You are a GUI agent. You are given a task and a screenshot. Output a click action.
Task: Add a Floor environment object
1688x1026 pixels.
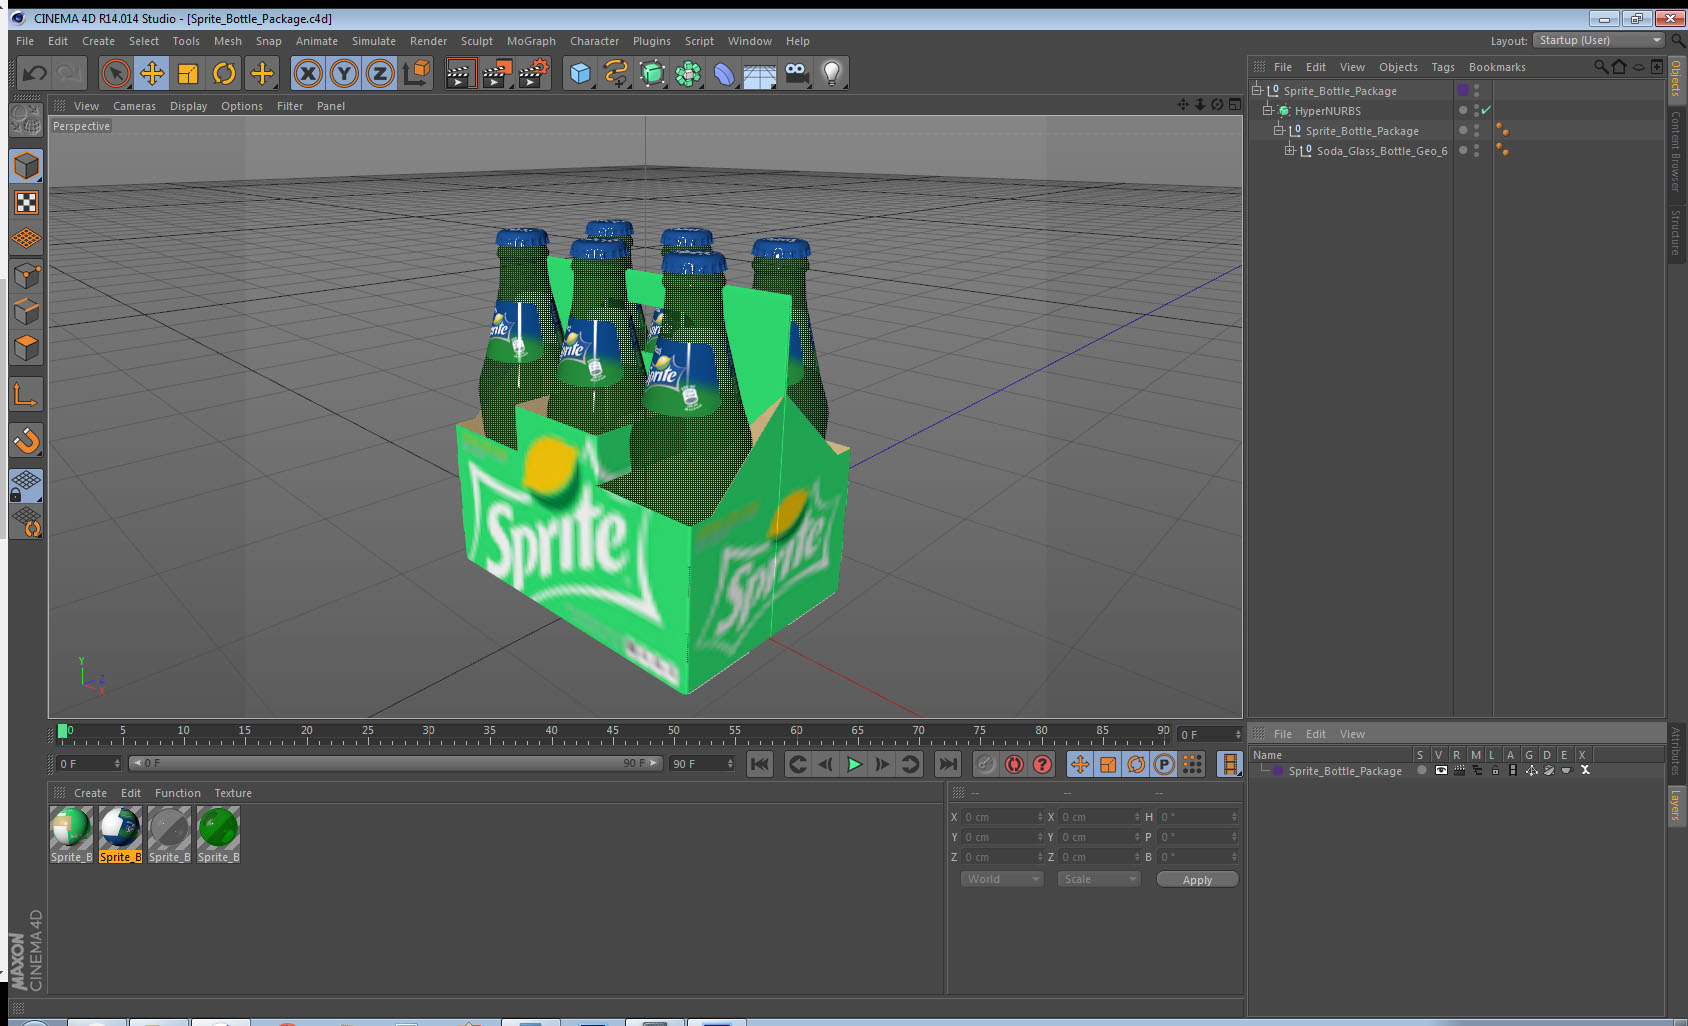pyautogui.click(x=760, y=73)
